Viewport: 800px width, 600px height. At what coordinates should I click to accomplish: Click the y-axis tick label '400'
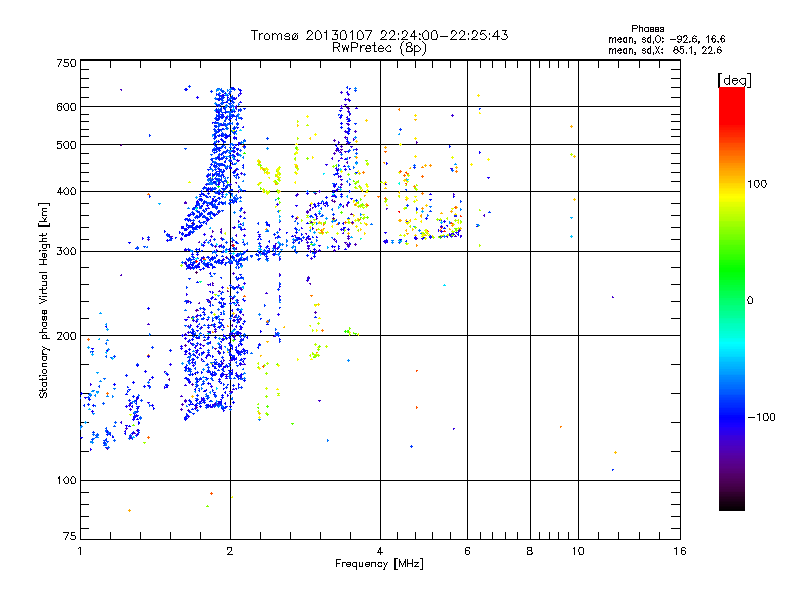[66, 192]
